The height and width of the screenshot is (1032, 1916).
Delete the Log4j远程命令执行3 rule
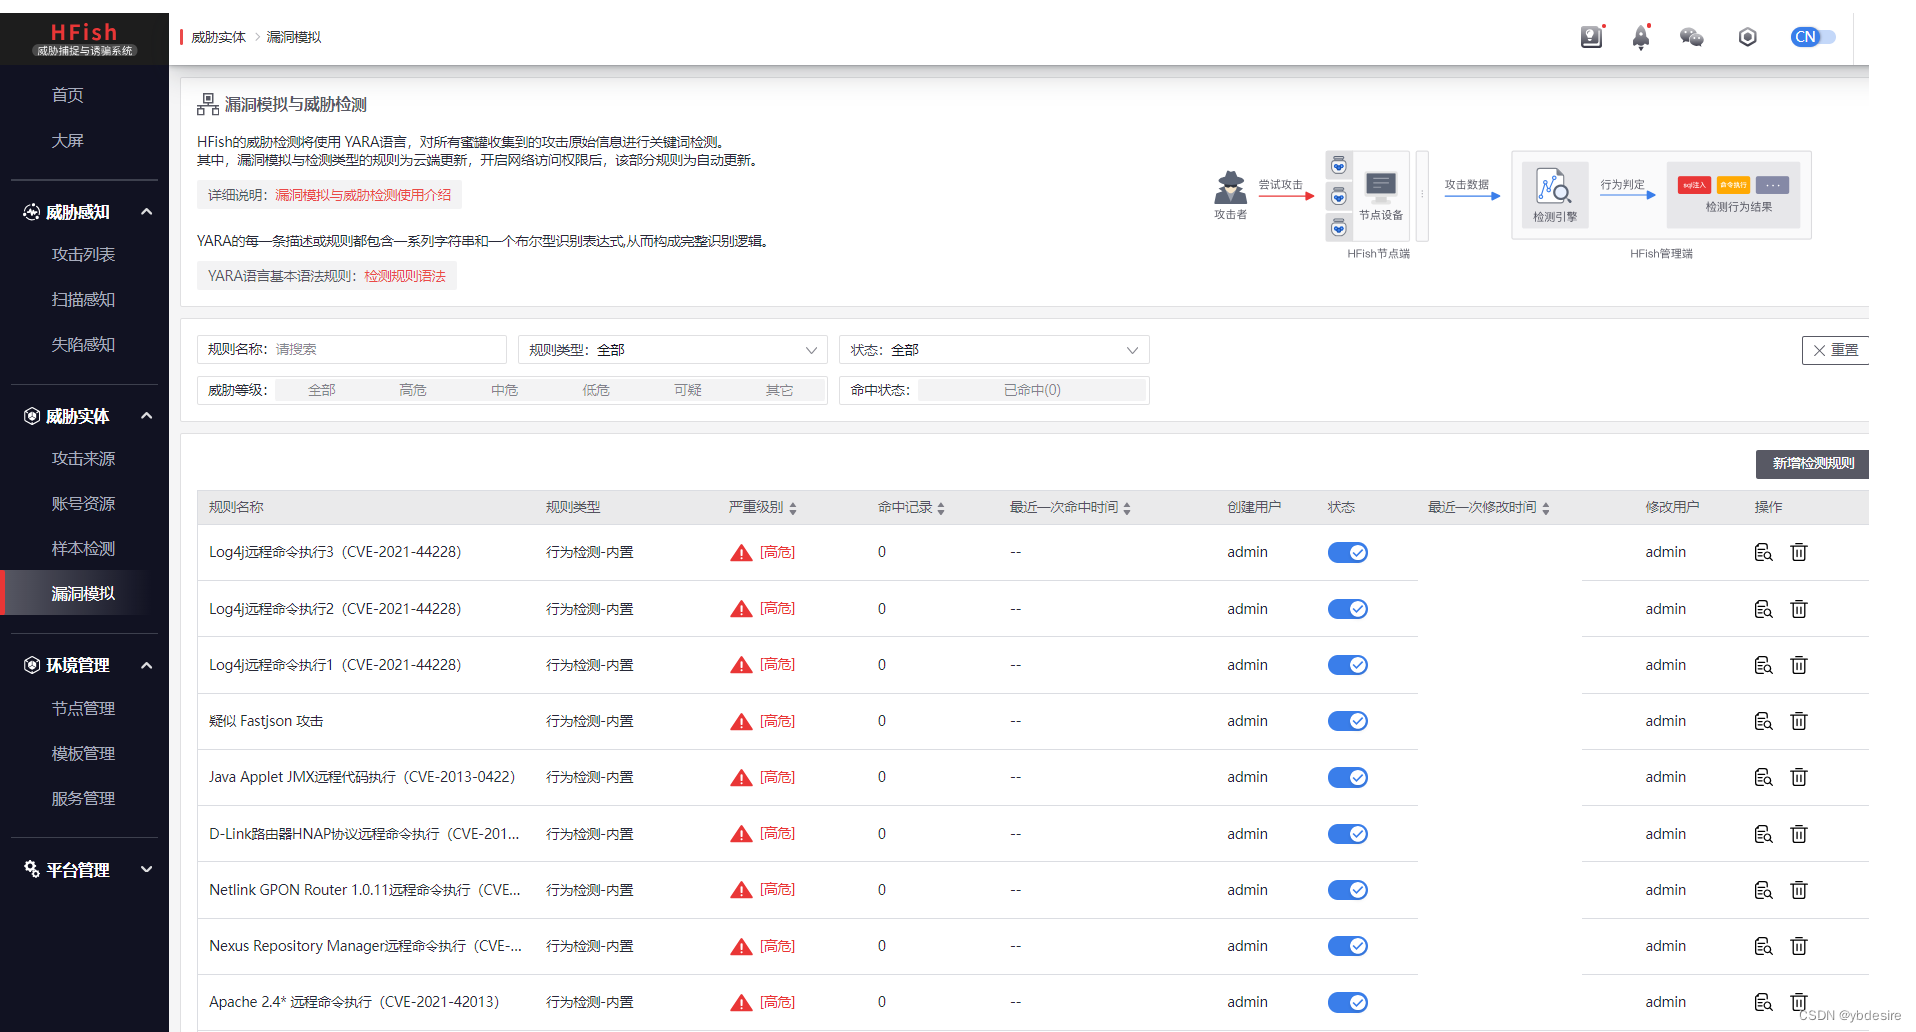coord(1798,552)
